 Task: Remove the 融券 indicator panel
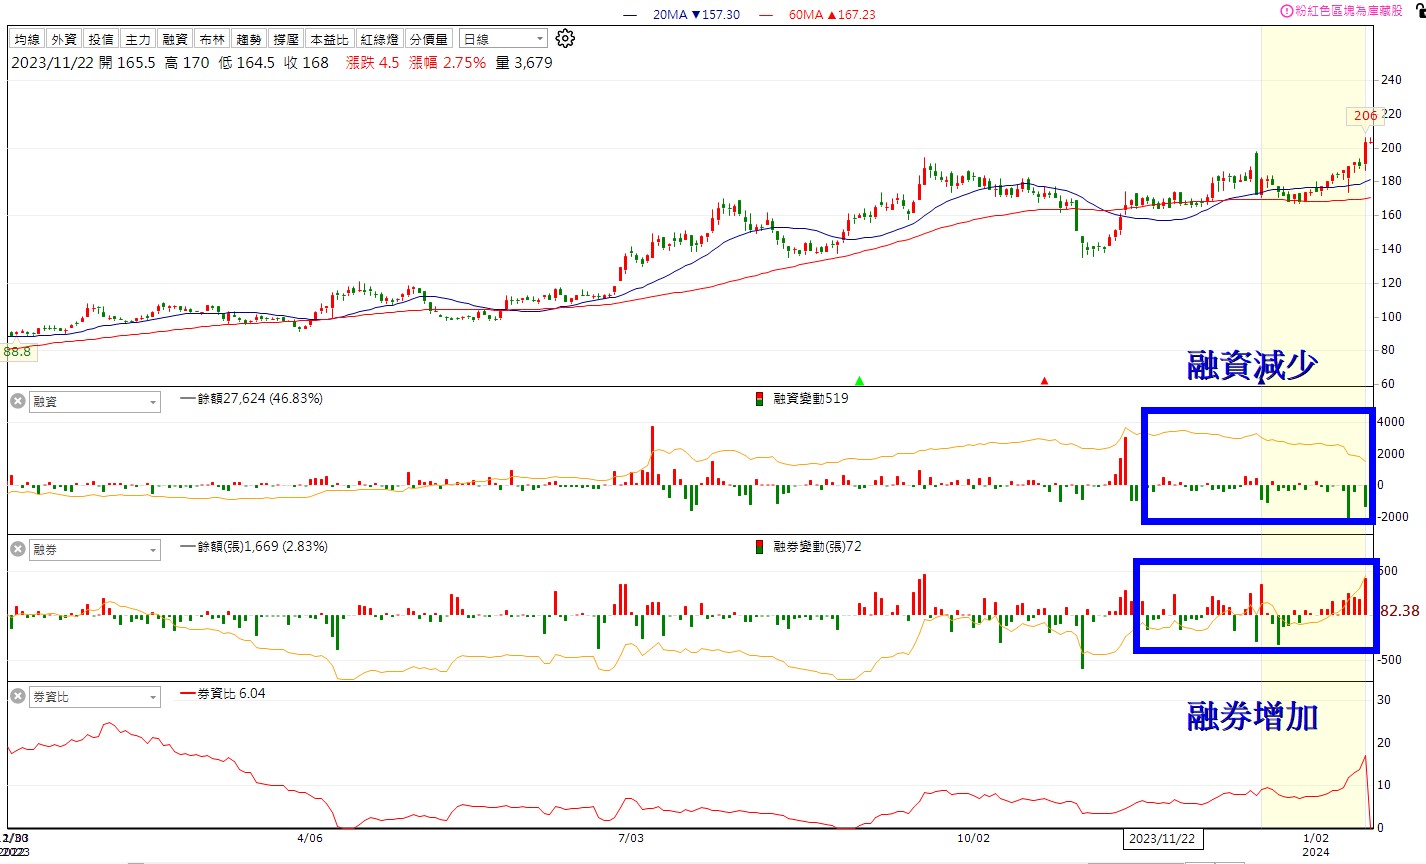pyautogui.click(x=17, y=549)
